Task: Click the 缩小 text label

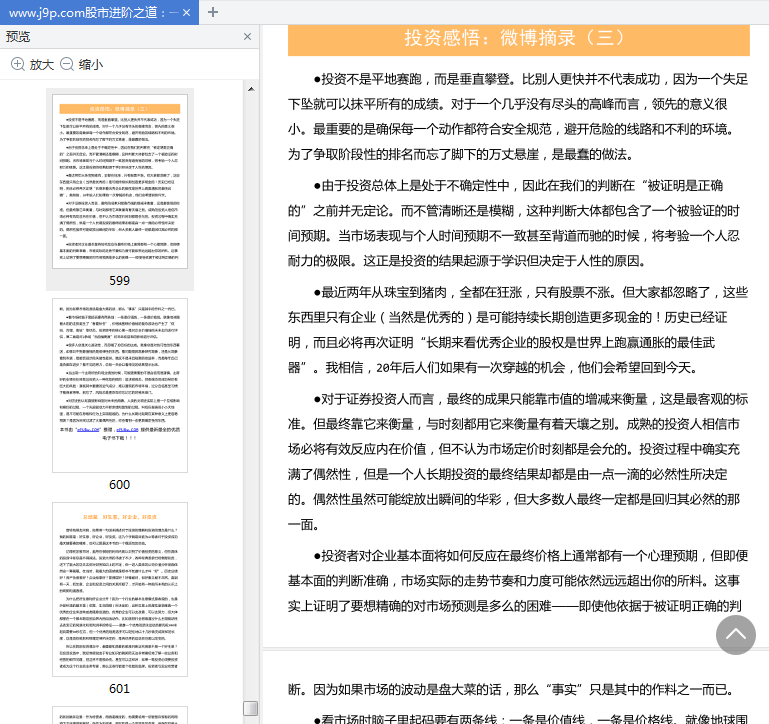Action: [x=91, y=65]
